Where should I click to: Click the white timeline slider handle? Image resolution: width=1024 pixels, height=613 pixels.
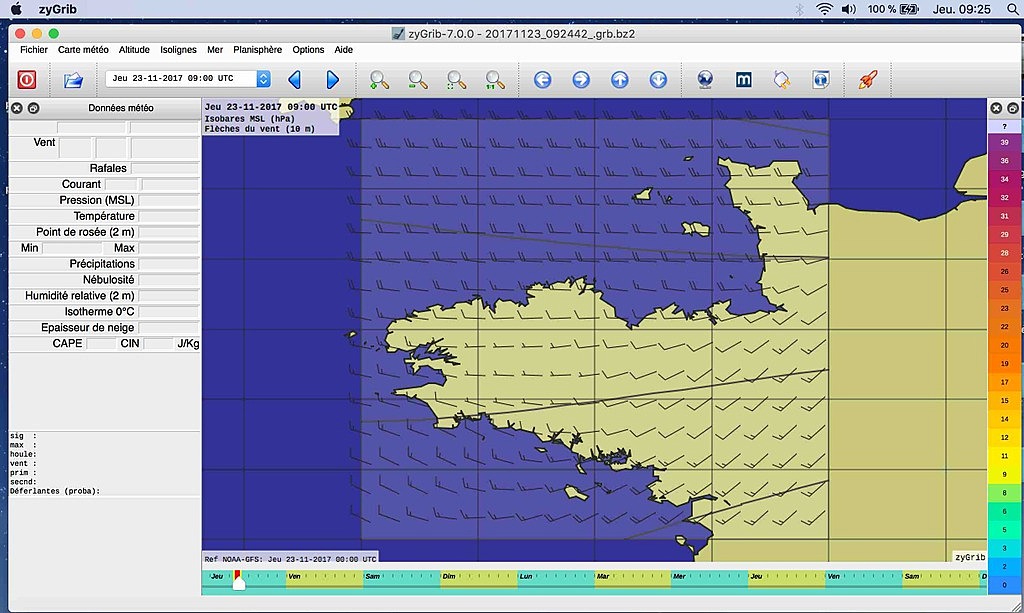(238, 584)
